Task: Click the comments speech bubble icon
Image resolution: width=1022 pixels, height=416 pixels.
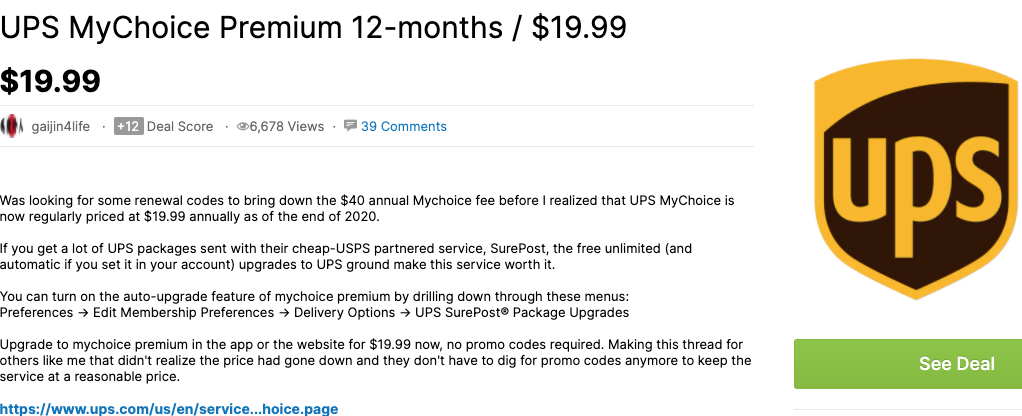Action: (x=350, y=126)
